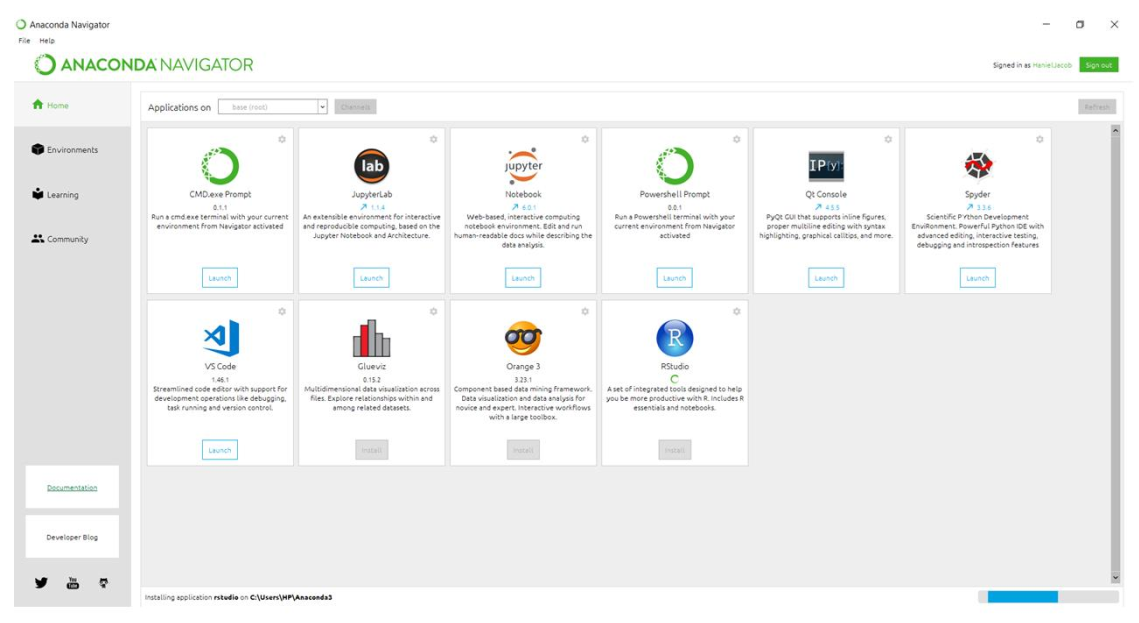
Task: Click the Jupyter Notebook logo icon
Action: click(523, 166)
